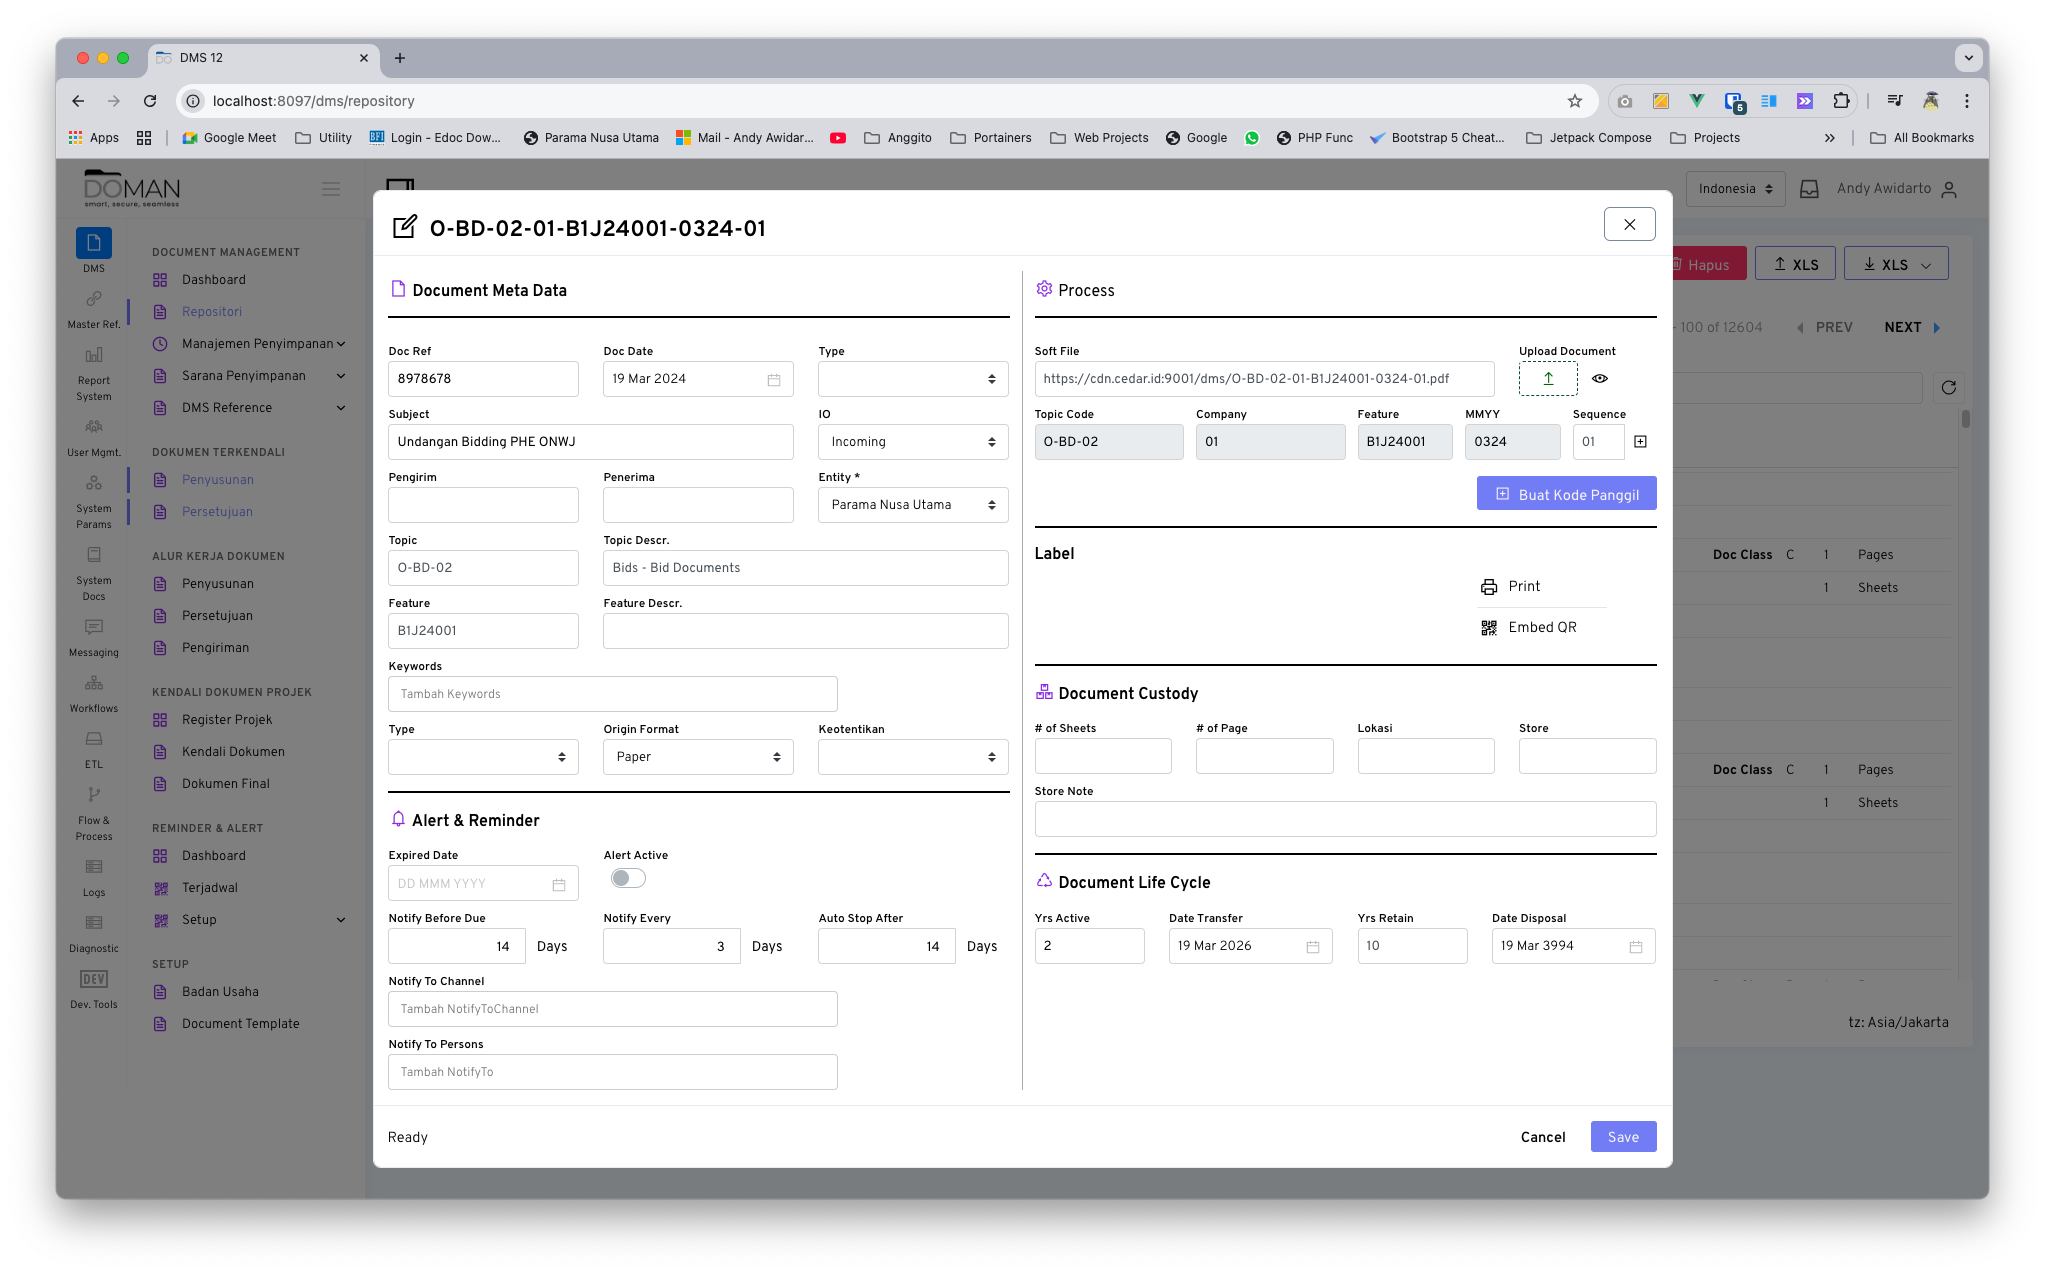
Task: Preview the soft file using the eye icon
Action: [x=1600, y=378]
